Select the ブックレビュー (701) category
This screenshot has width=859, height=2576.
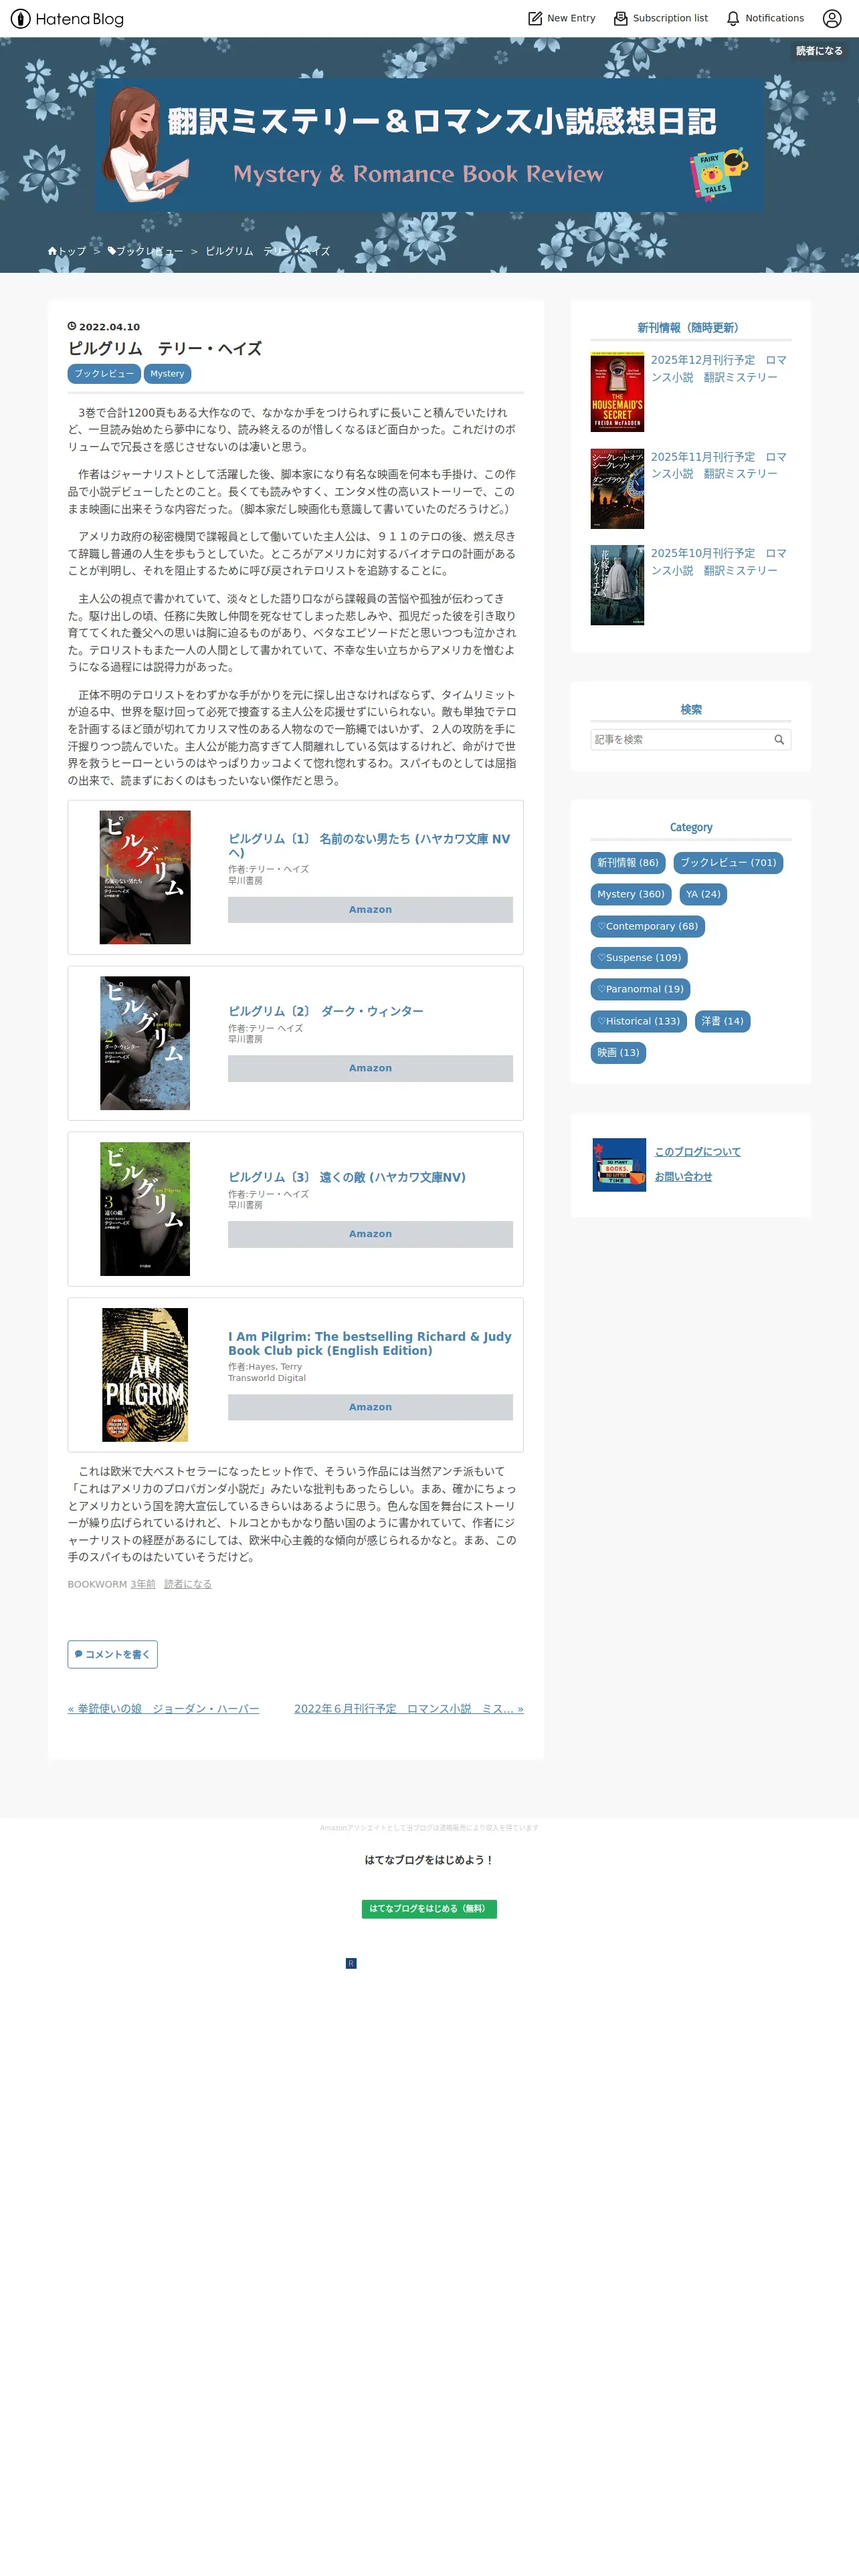point(728,863)
